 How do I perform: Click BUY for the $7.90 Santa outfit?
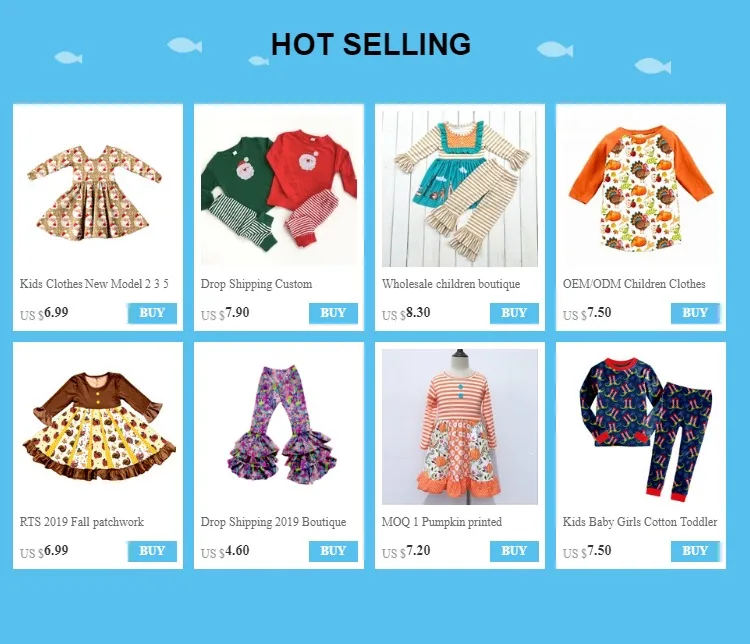[333, 313]
